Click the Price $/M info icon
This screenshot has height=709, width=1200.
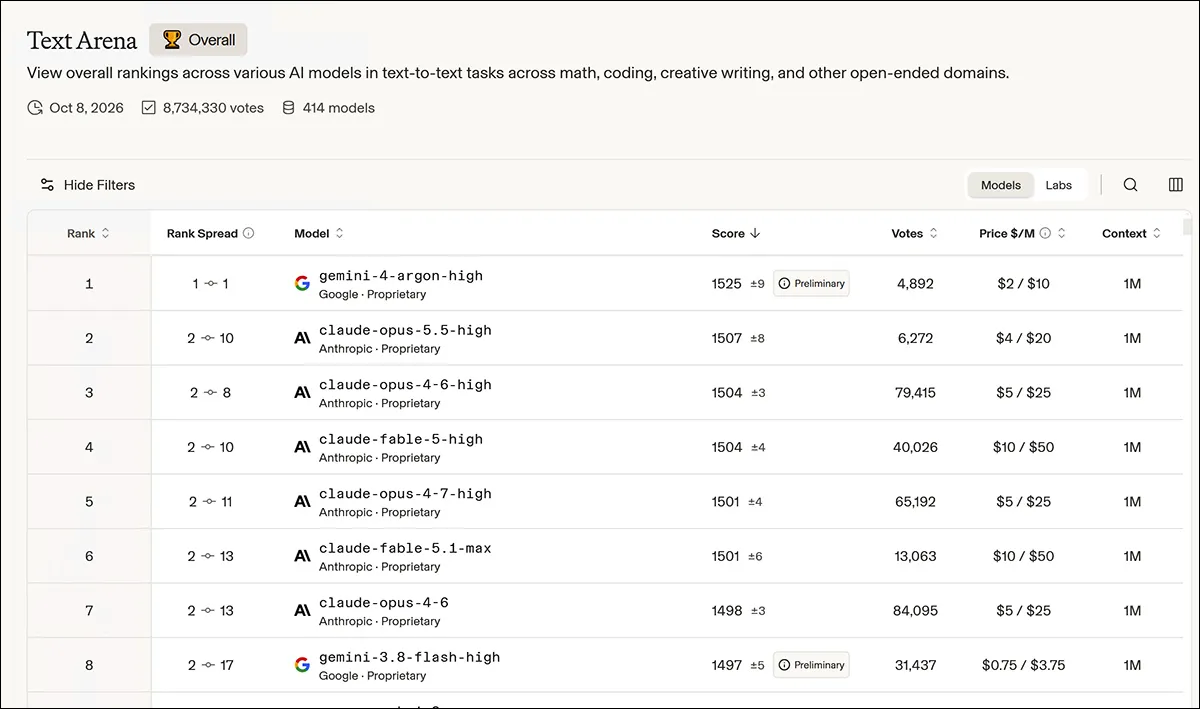(1045, 233)
